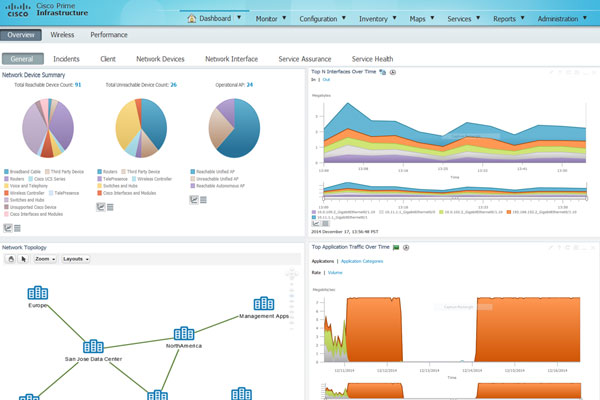Select the hand pan tool in Network Topology

(11, 258)
